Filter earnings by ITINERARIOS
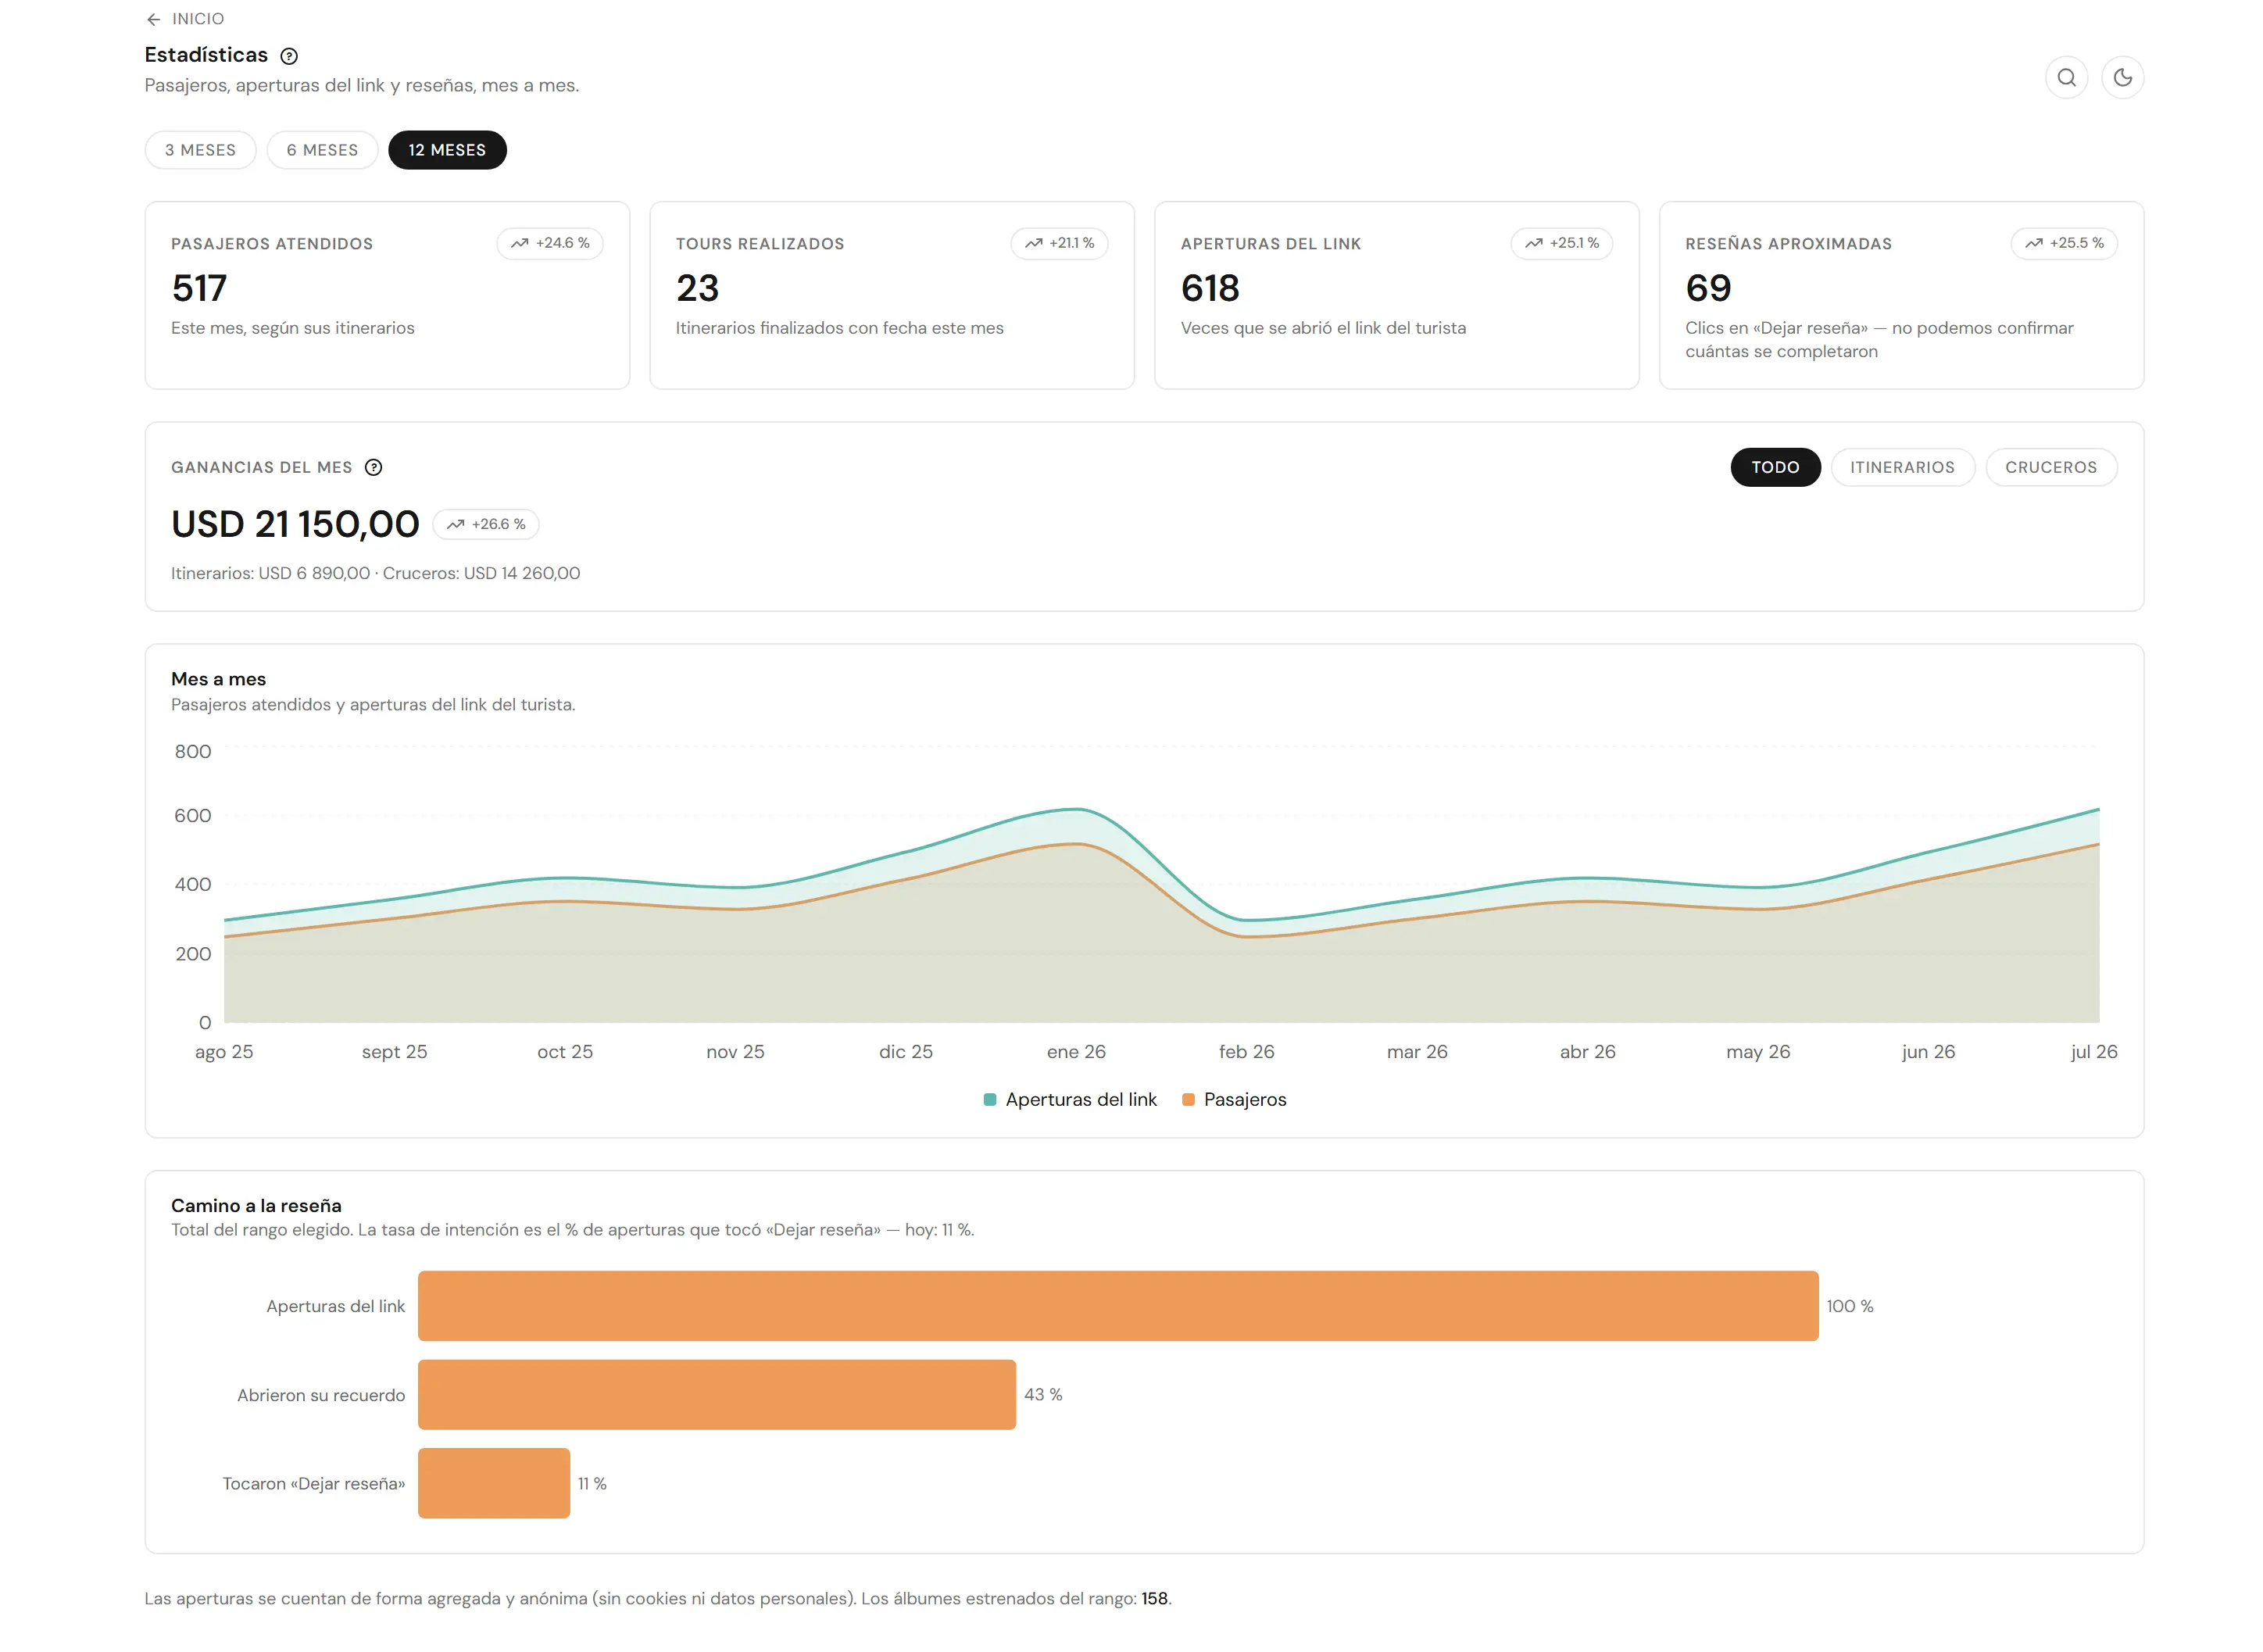The height and width of the screenshot is (1652, 2263). (1902, 467)
